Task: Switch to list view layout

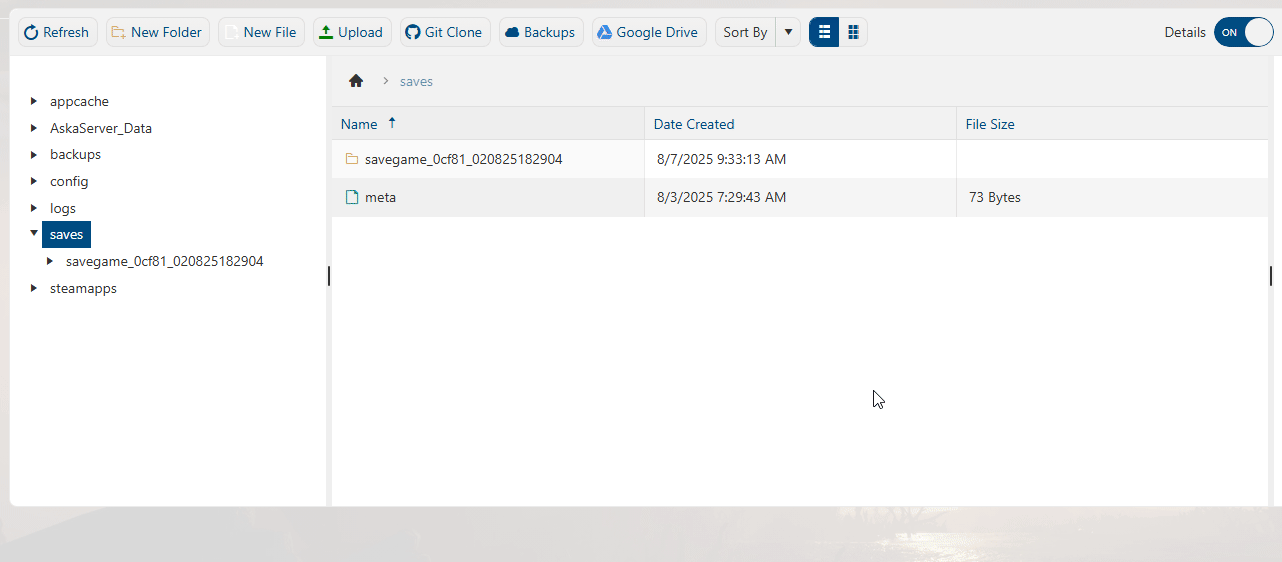Action: pyautogui.click(x=824, y=32)
